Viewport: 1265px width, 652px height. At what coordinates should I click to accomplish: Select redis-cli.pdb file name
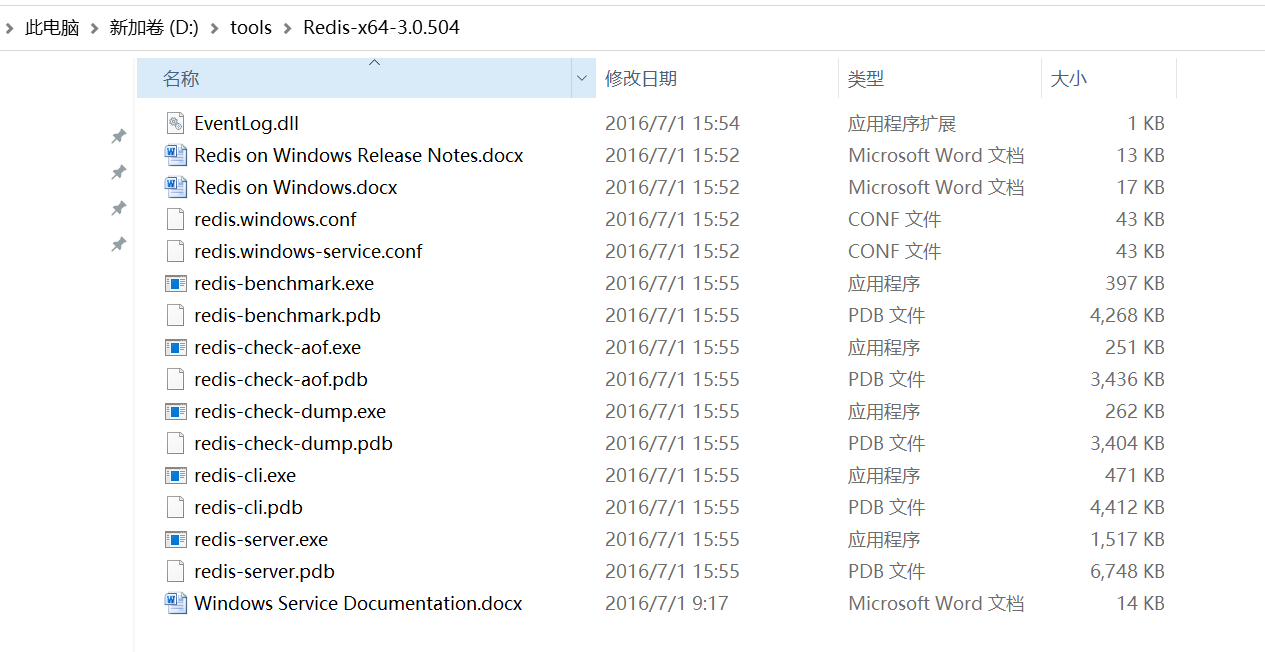(x=248, y=507)
